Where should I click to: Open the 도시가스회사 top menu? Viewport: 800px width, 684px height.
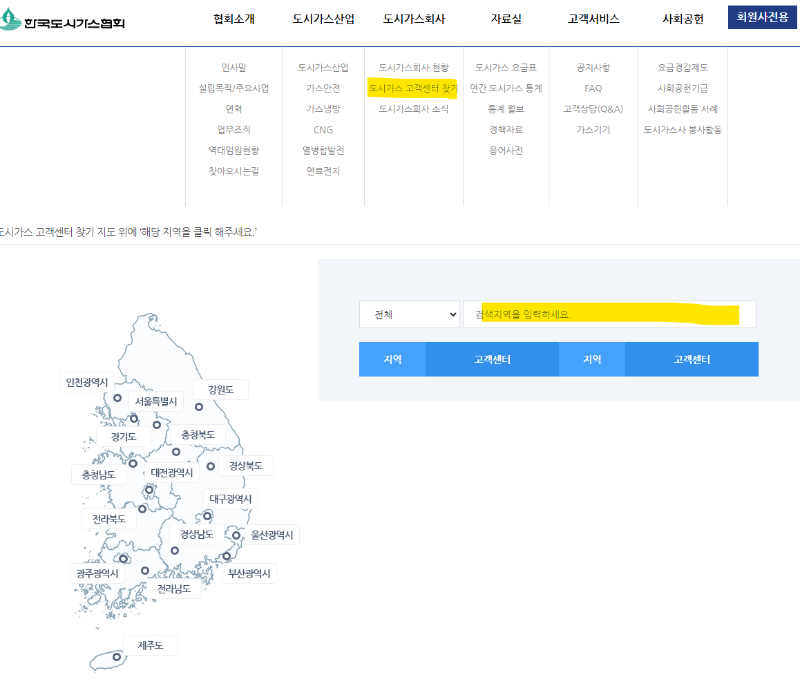tap(414, 19)
